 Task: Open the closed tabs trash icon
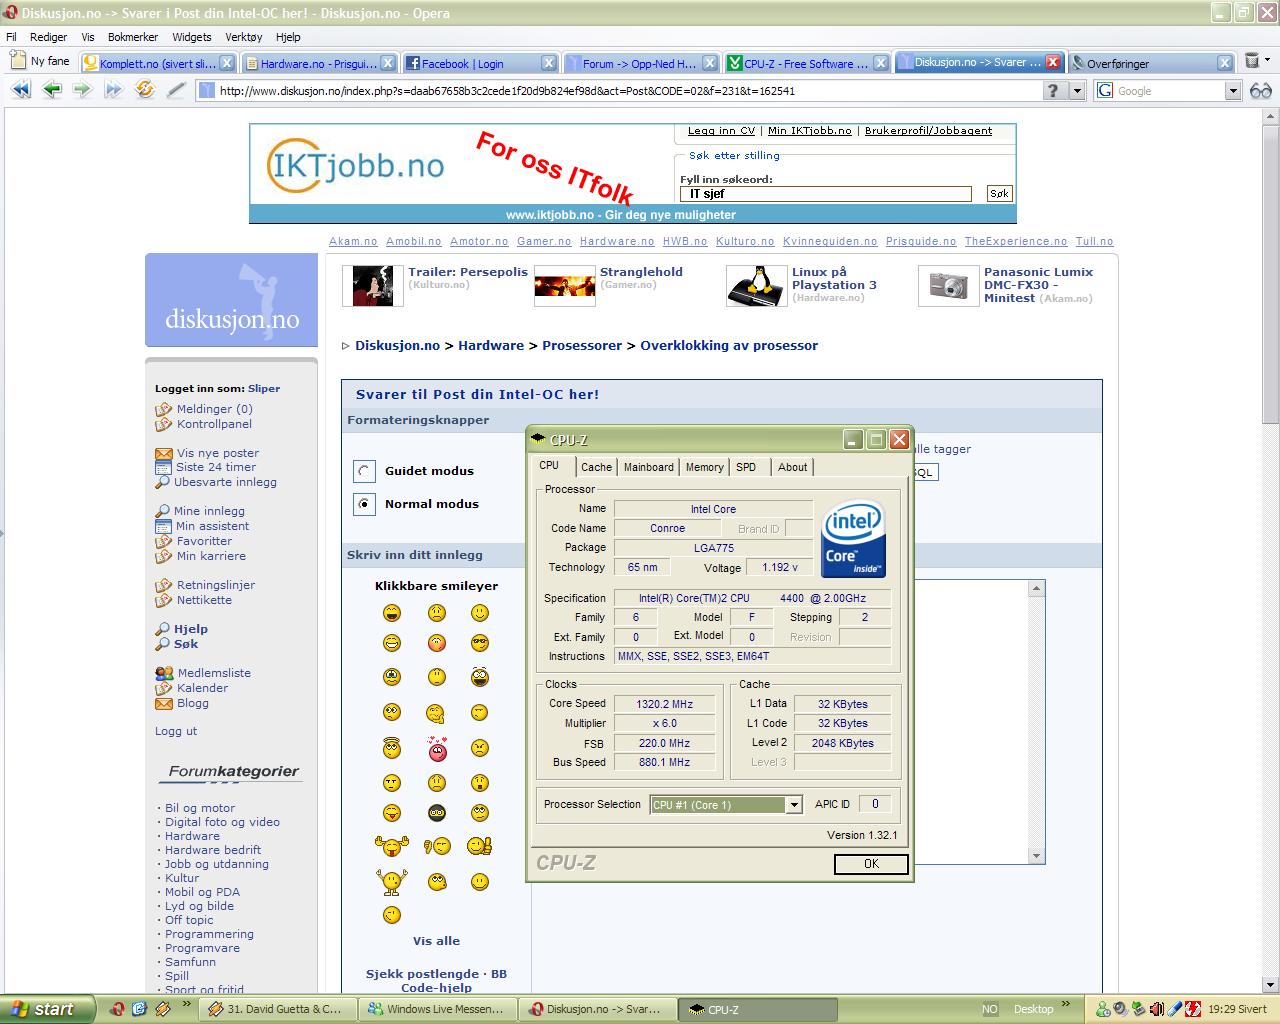(1252, 62)
